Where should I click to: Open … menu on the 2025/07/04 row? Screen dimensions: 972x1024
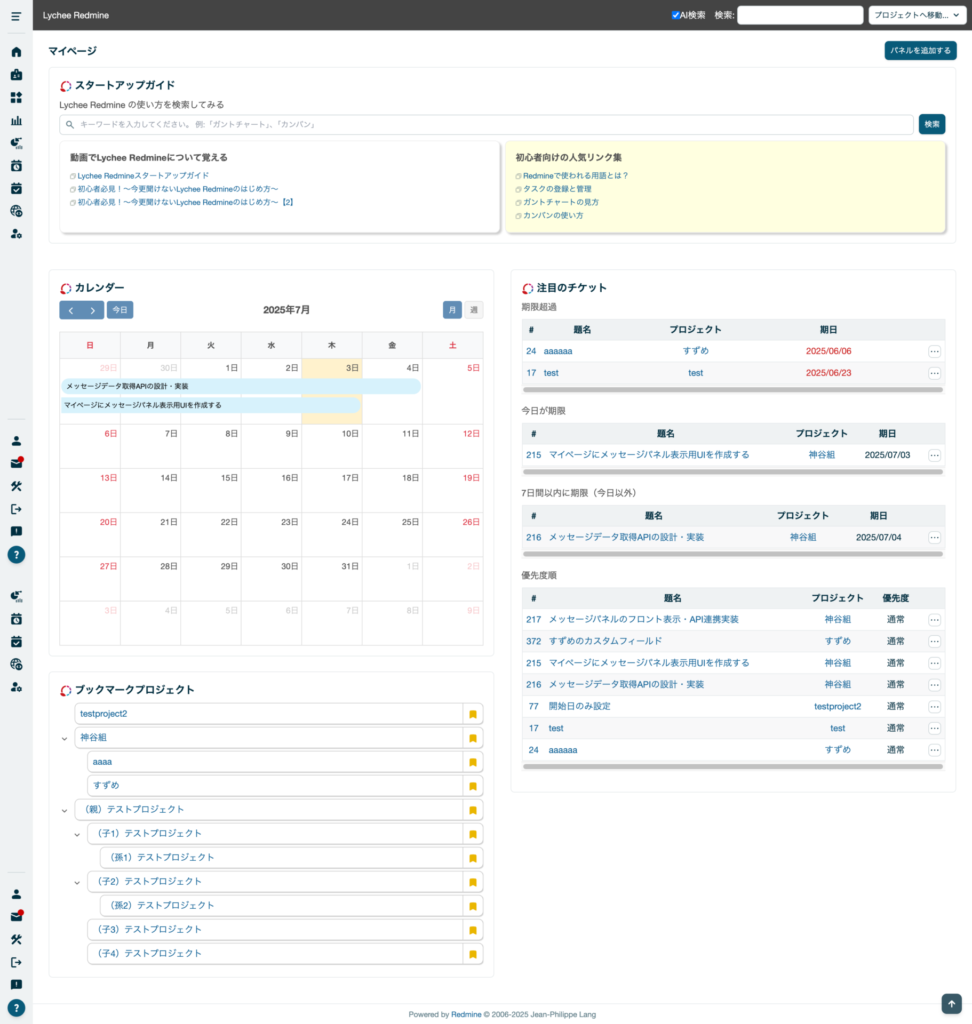(934, 537)
